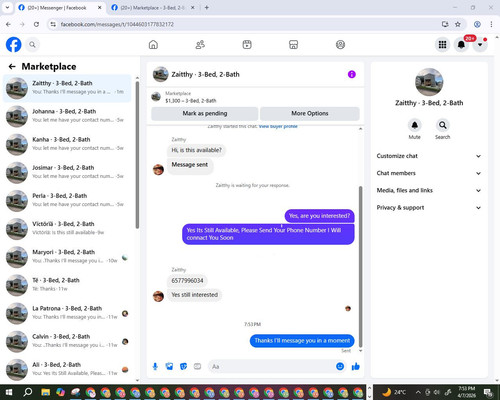Choose a sticker icon
Image resolution: width=500 pixels, height=400 pixels.
pos(183,367)
